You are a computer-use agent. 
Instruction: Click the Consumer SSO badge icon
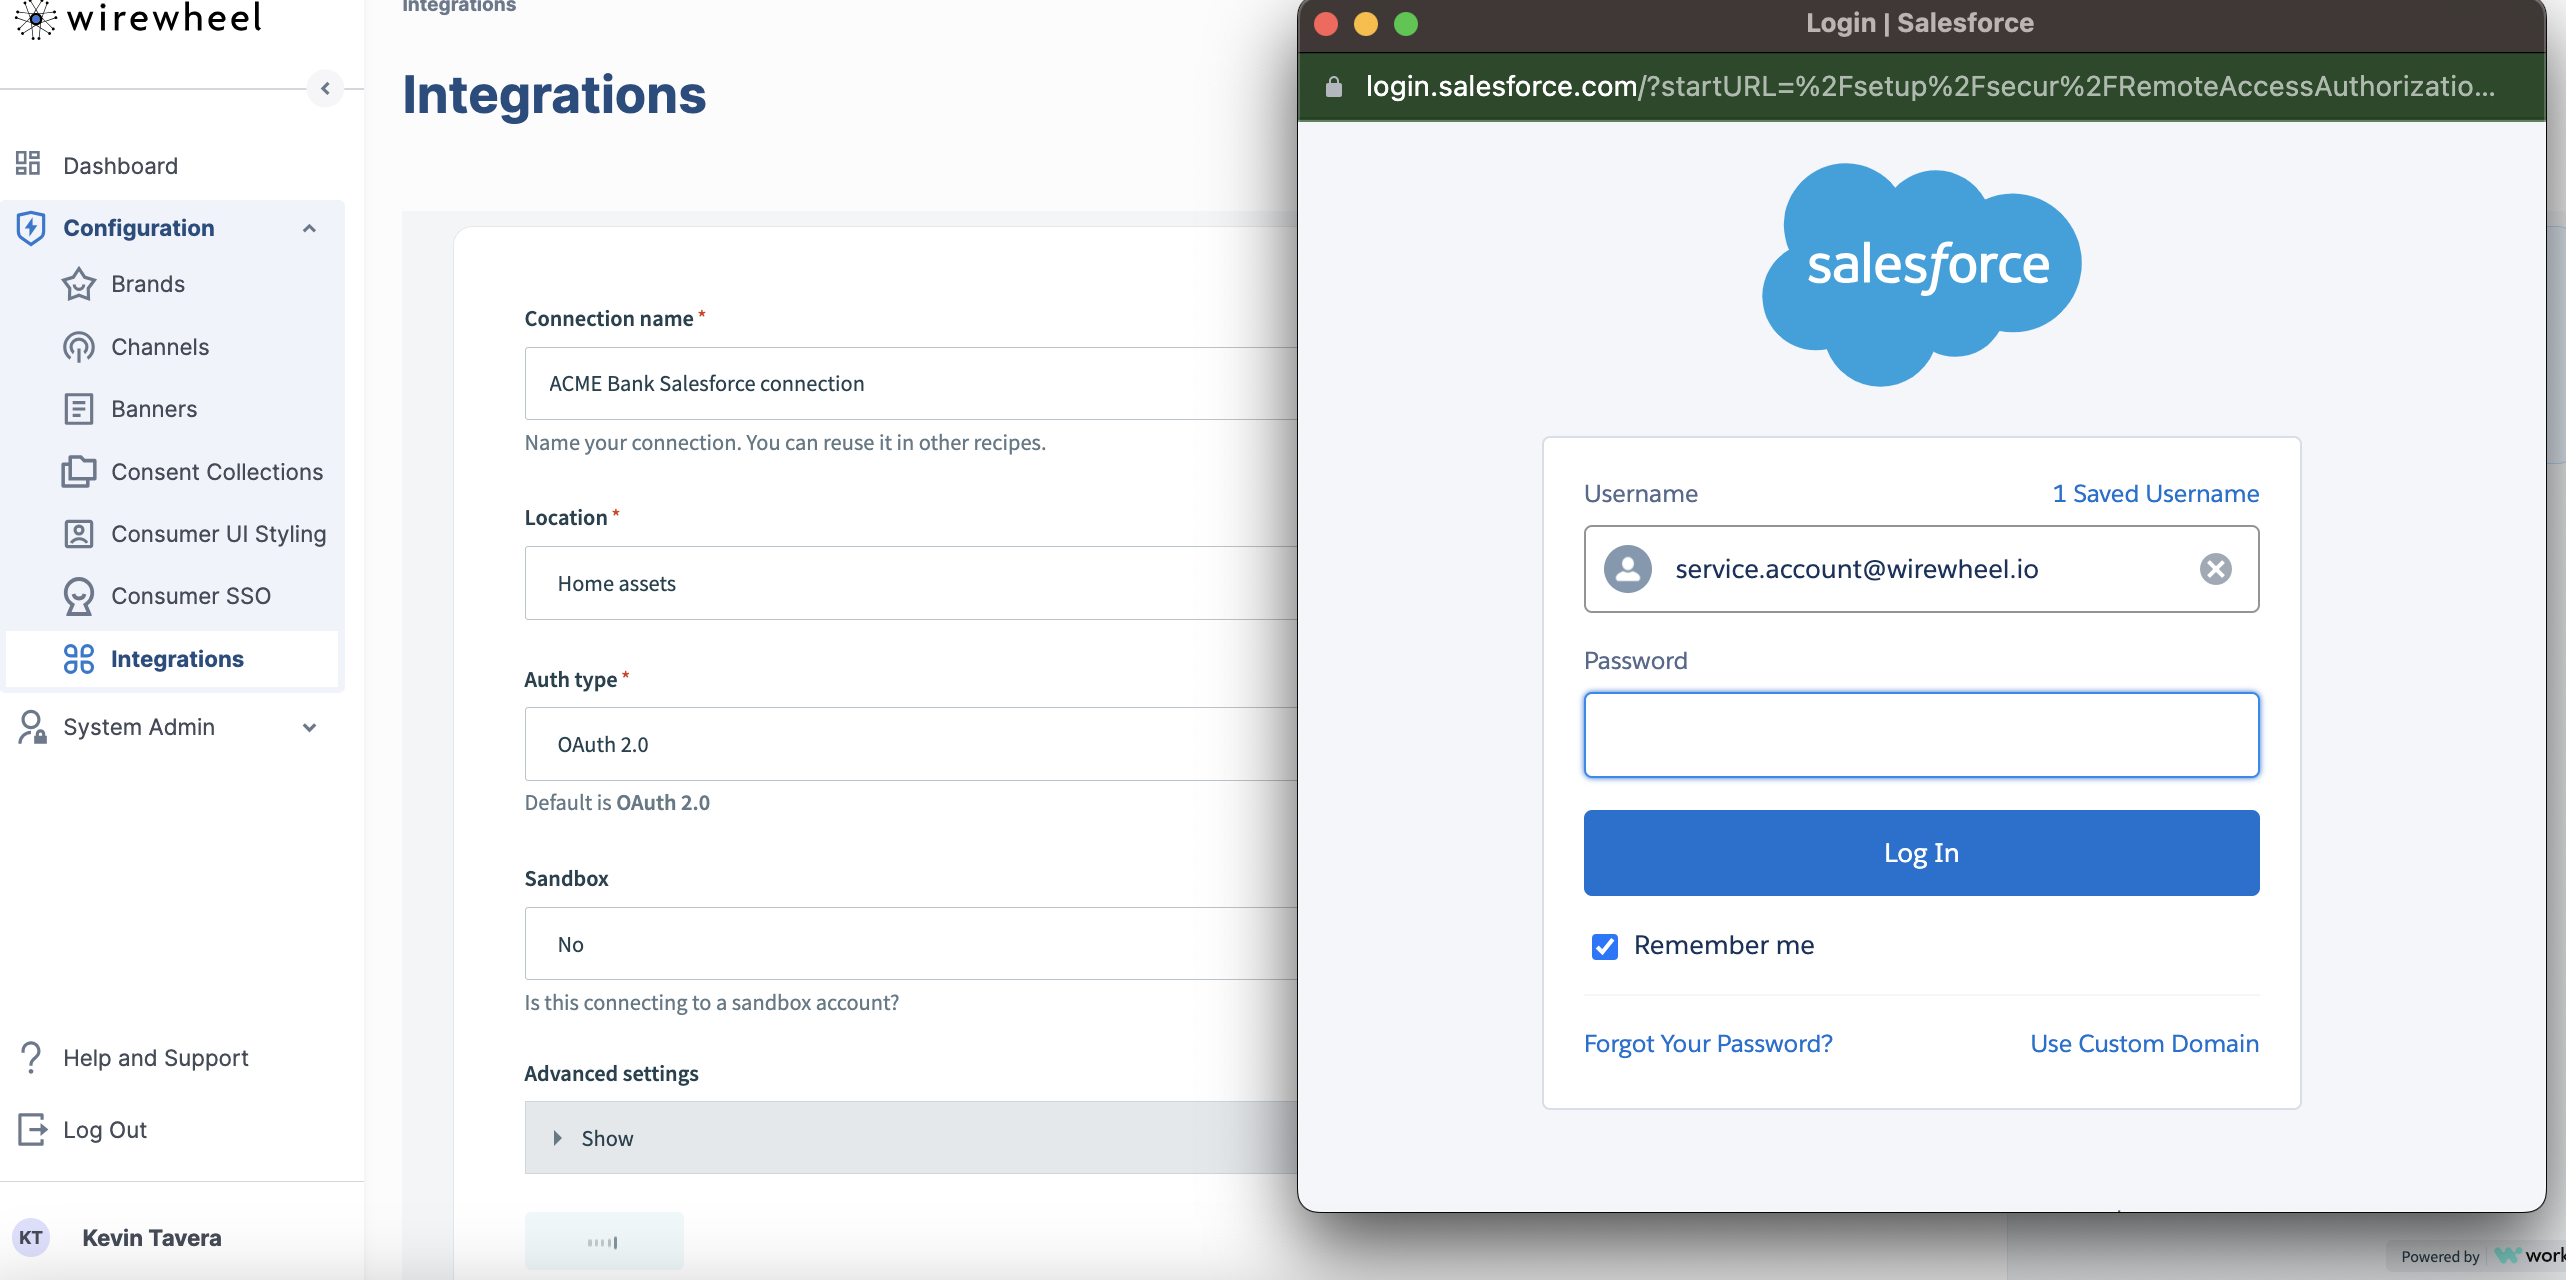(79, 596)
